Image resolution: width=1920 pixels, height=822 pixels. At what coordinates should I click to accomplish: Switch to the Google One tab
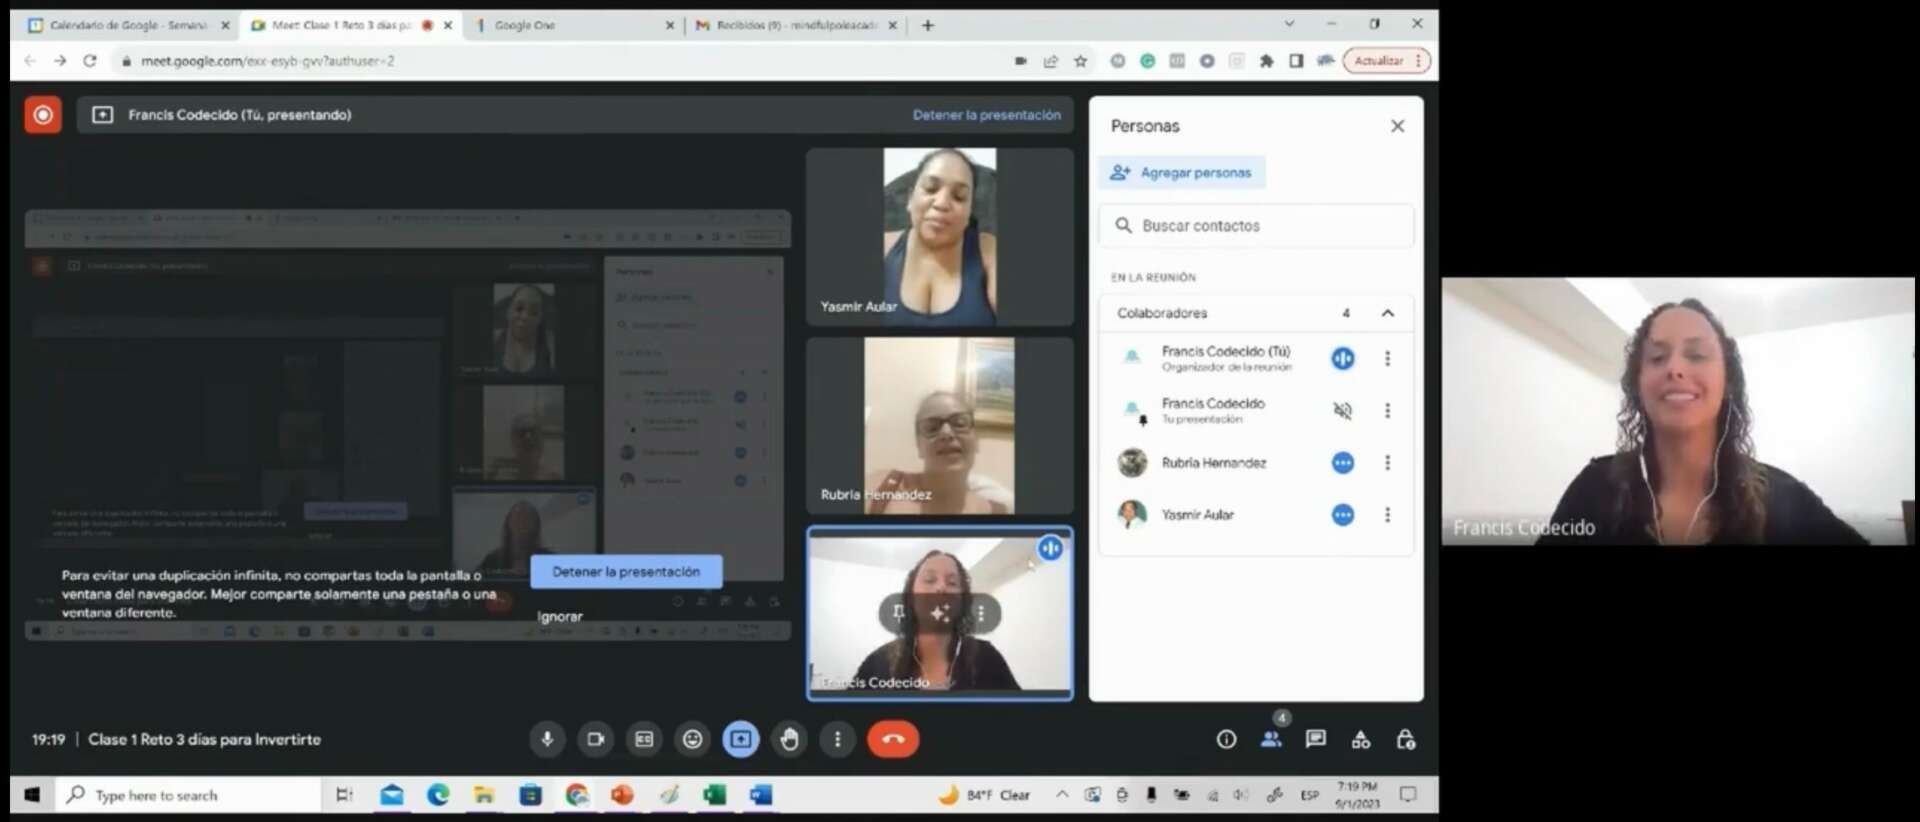570,25
